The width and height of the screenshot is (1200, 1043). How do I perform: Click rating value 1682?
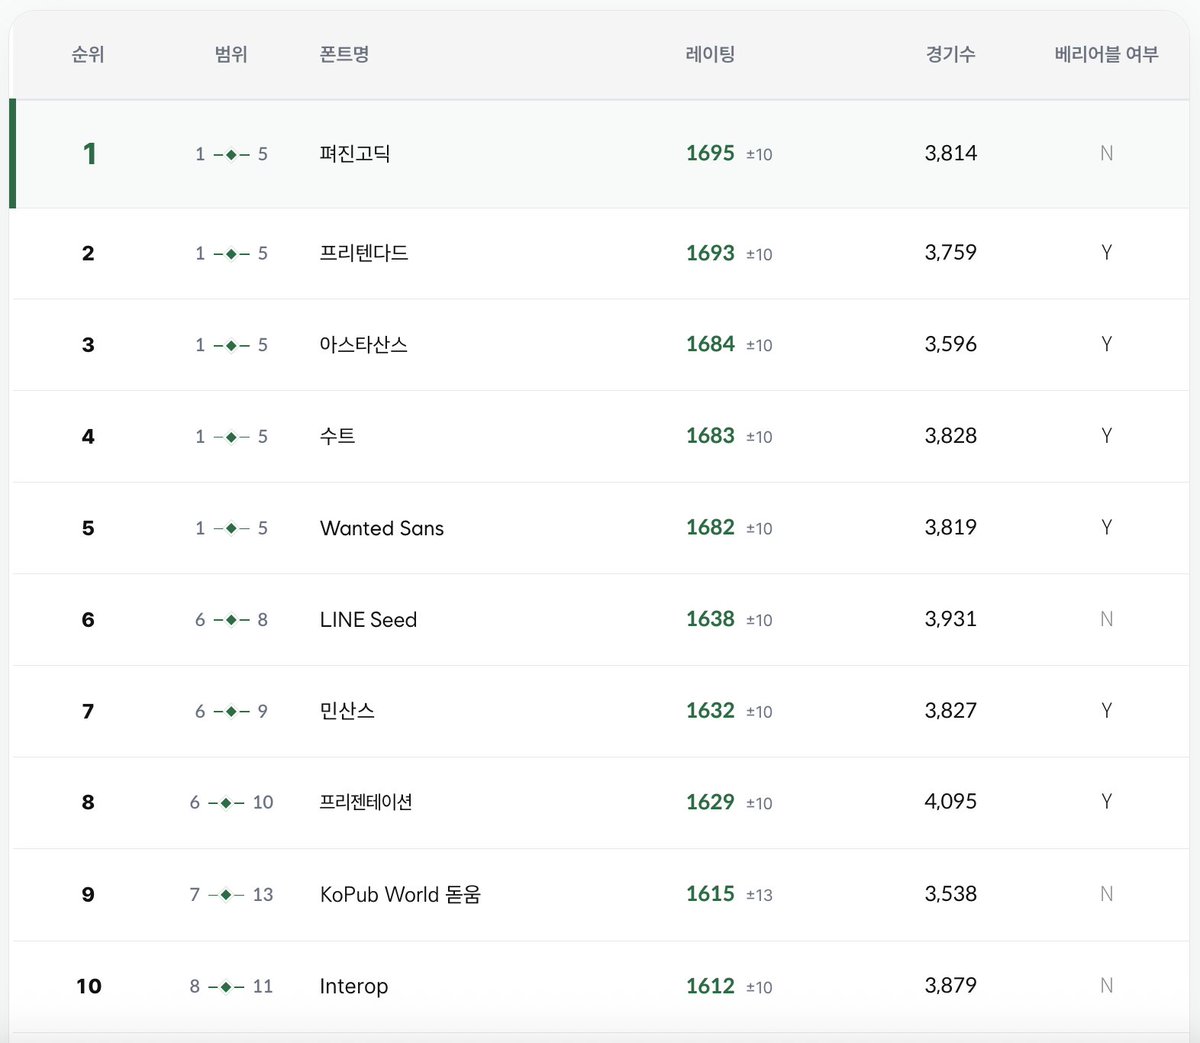[x=710, y=527]
